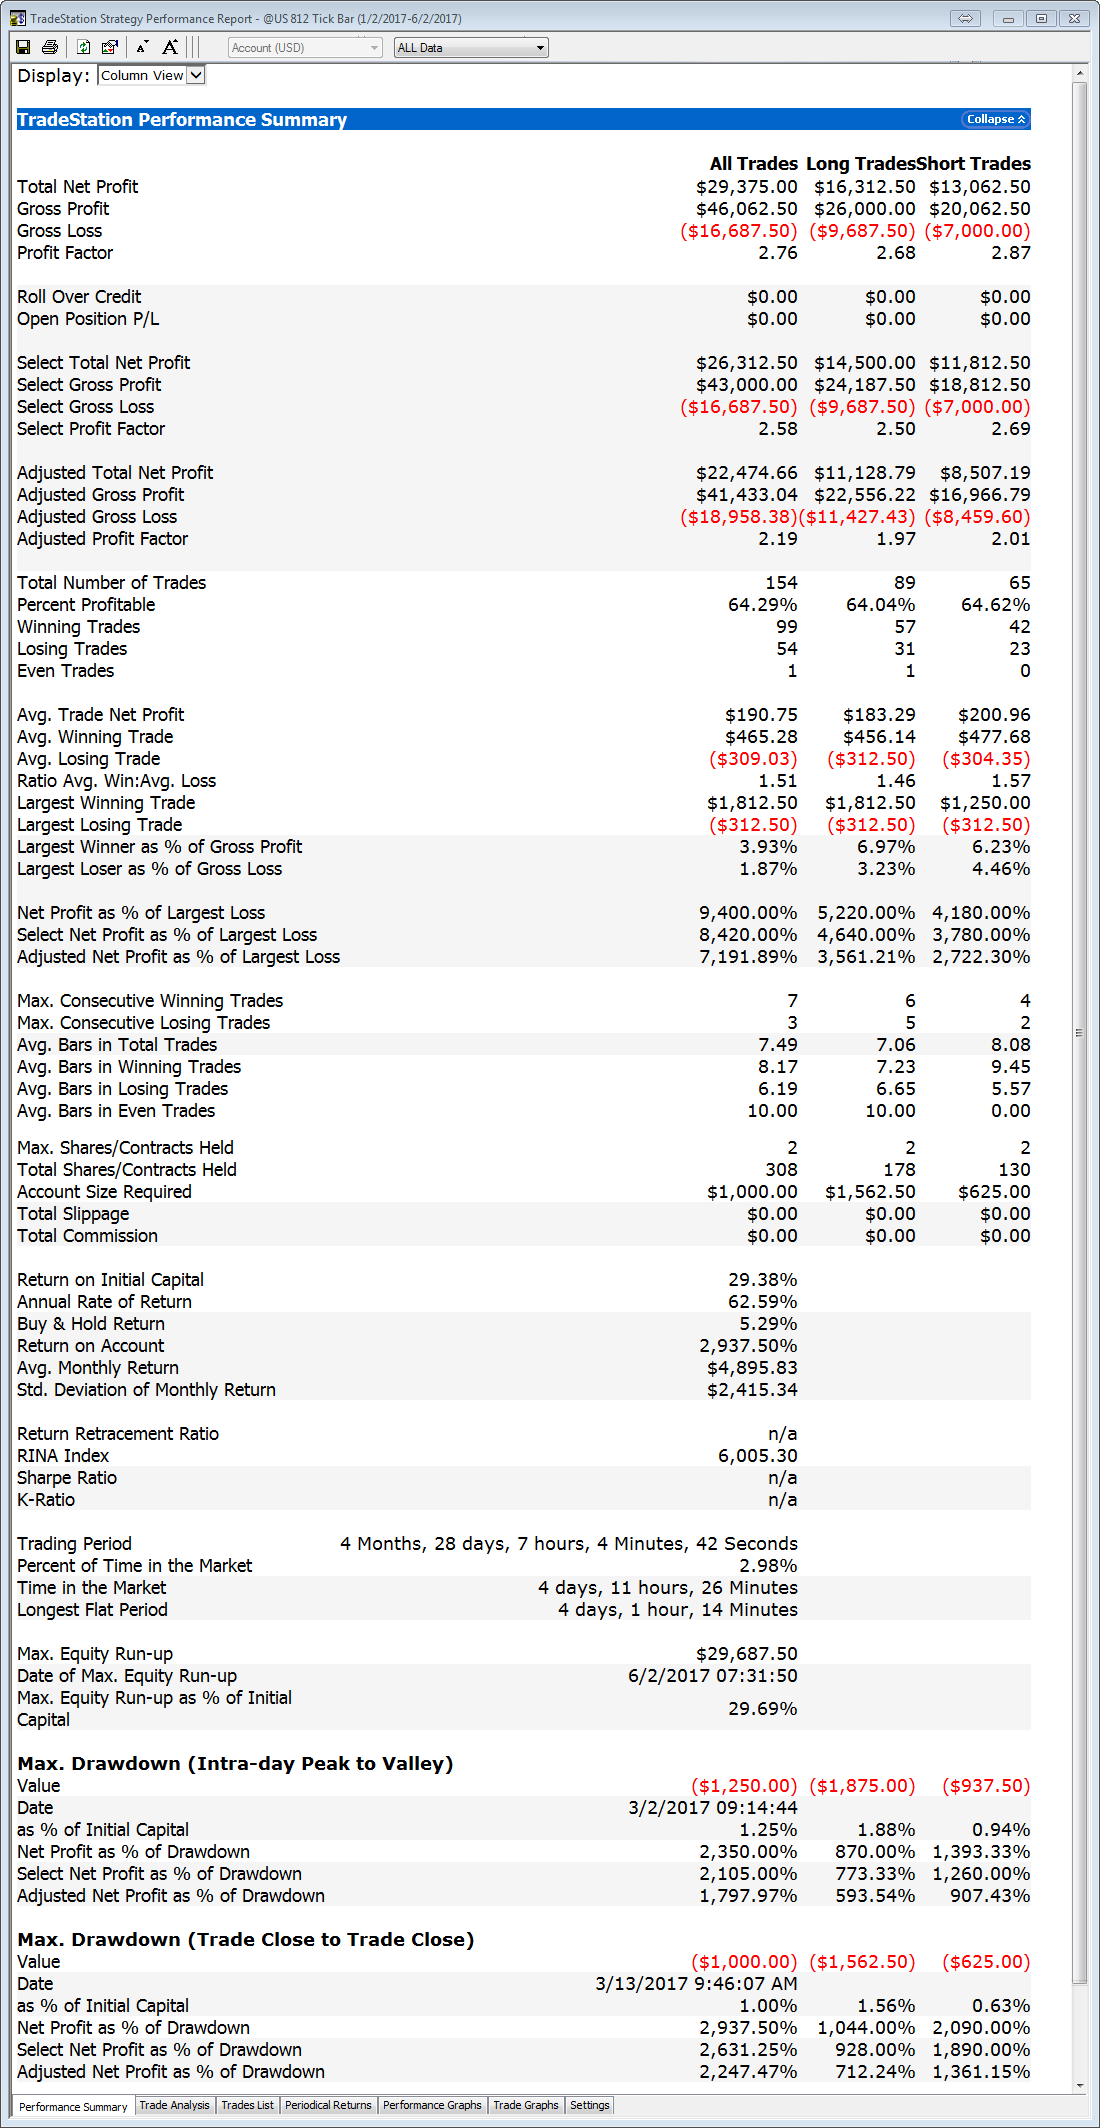This screenshot has height=2128, width=1100.
Task: Click the Max. Drawdown (Intra-day Peak to Valley) heading
Action: [x=235, y=1764]
